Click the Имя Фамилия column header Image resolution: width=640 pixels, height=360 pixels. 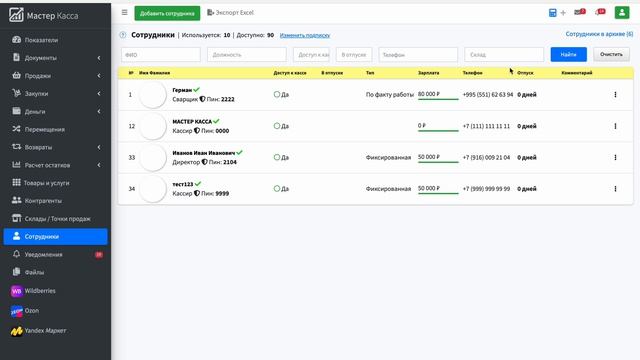(x=154, y=73)
